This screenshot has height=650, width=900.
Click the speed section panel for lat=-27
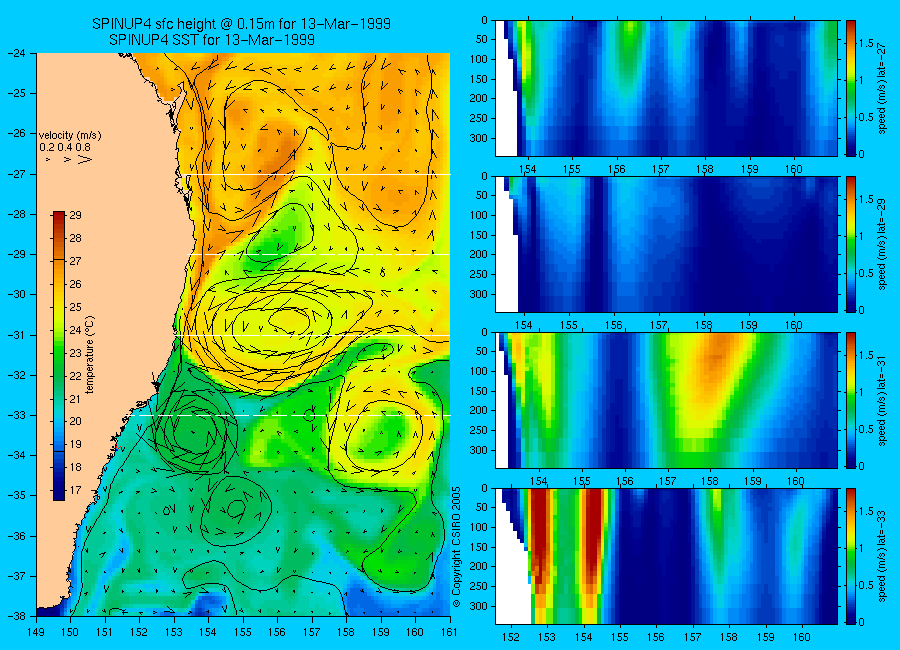(666, 88)
